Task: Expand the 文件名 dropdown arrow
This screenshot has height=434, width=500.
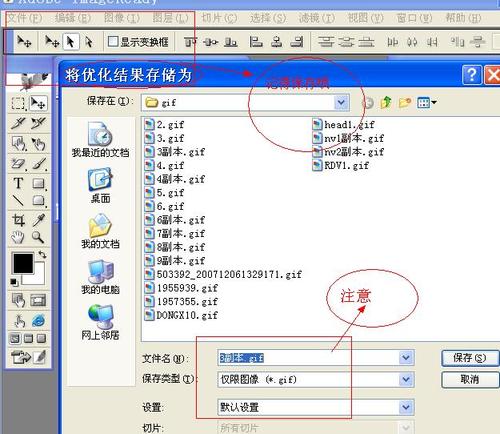Action: pos(406,358)
